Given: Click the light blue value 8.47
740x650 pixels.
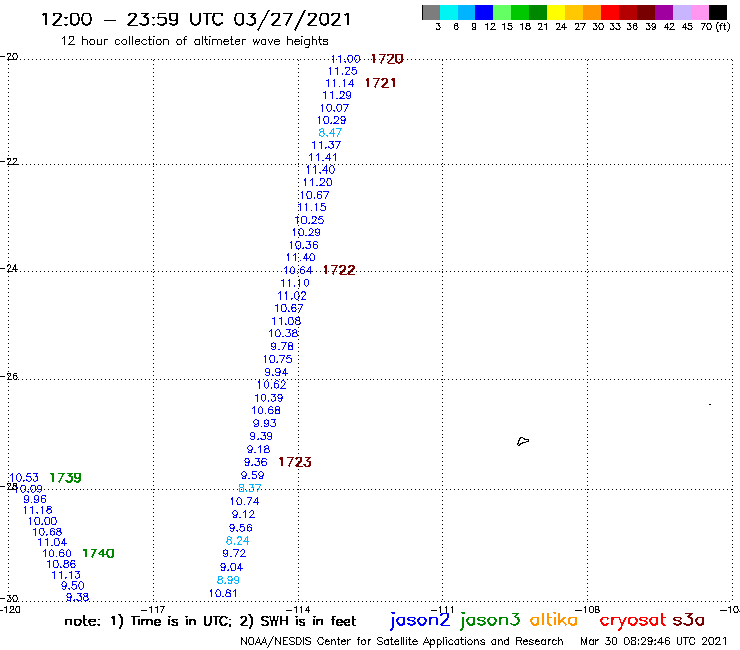Looking at the screenshot, I should pos(330,133).
